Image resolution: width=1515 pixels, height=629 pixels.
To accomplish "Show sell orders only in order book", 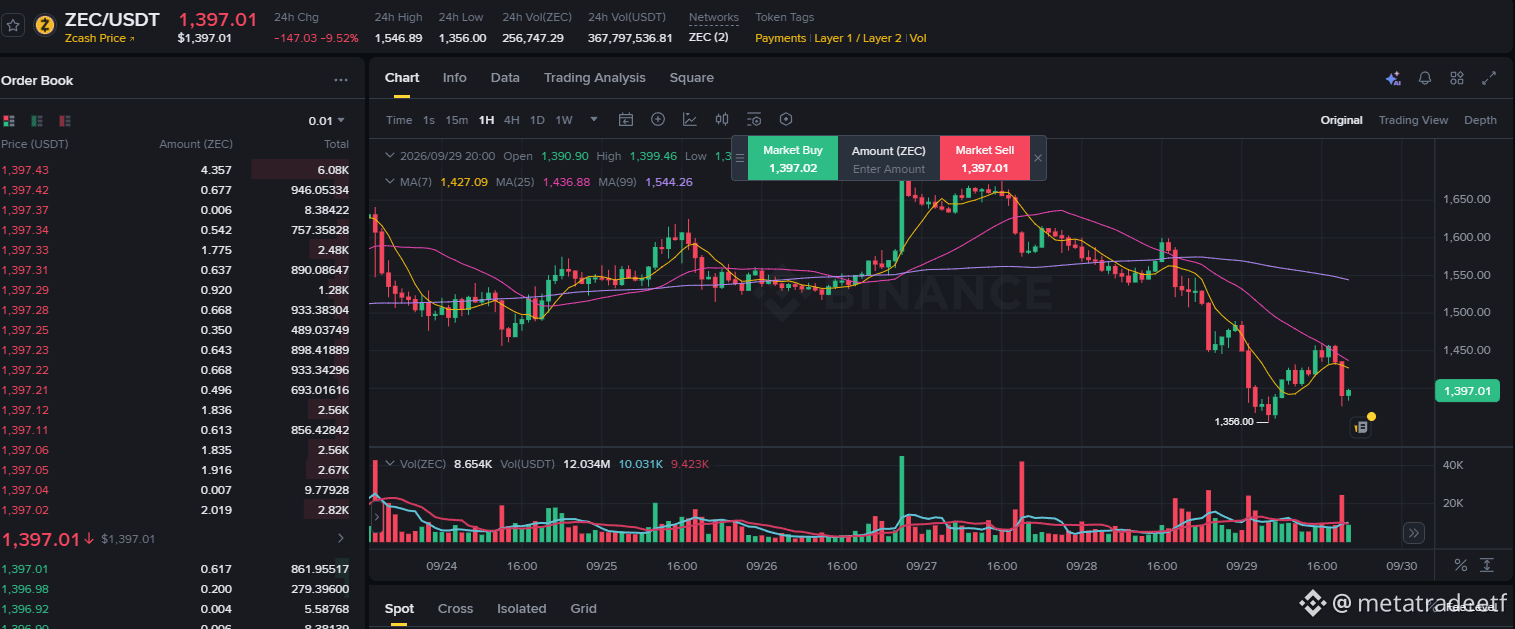I will pyautogui.click(x=65, y=121).
